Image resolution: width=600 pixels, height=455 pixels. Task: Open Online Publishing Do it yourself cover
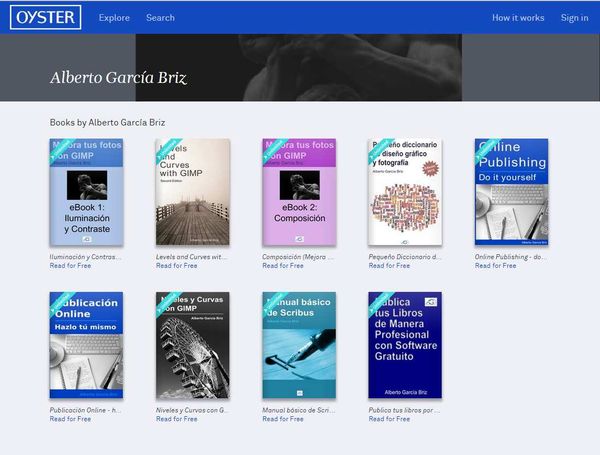512,192
